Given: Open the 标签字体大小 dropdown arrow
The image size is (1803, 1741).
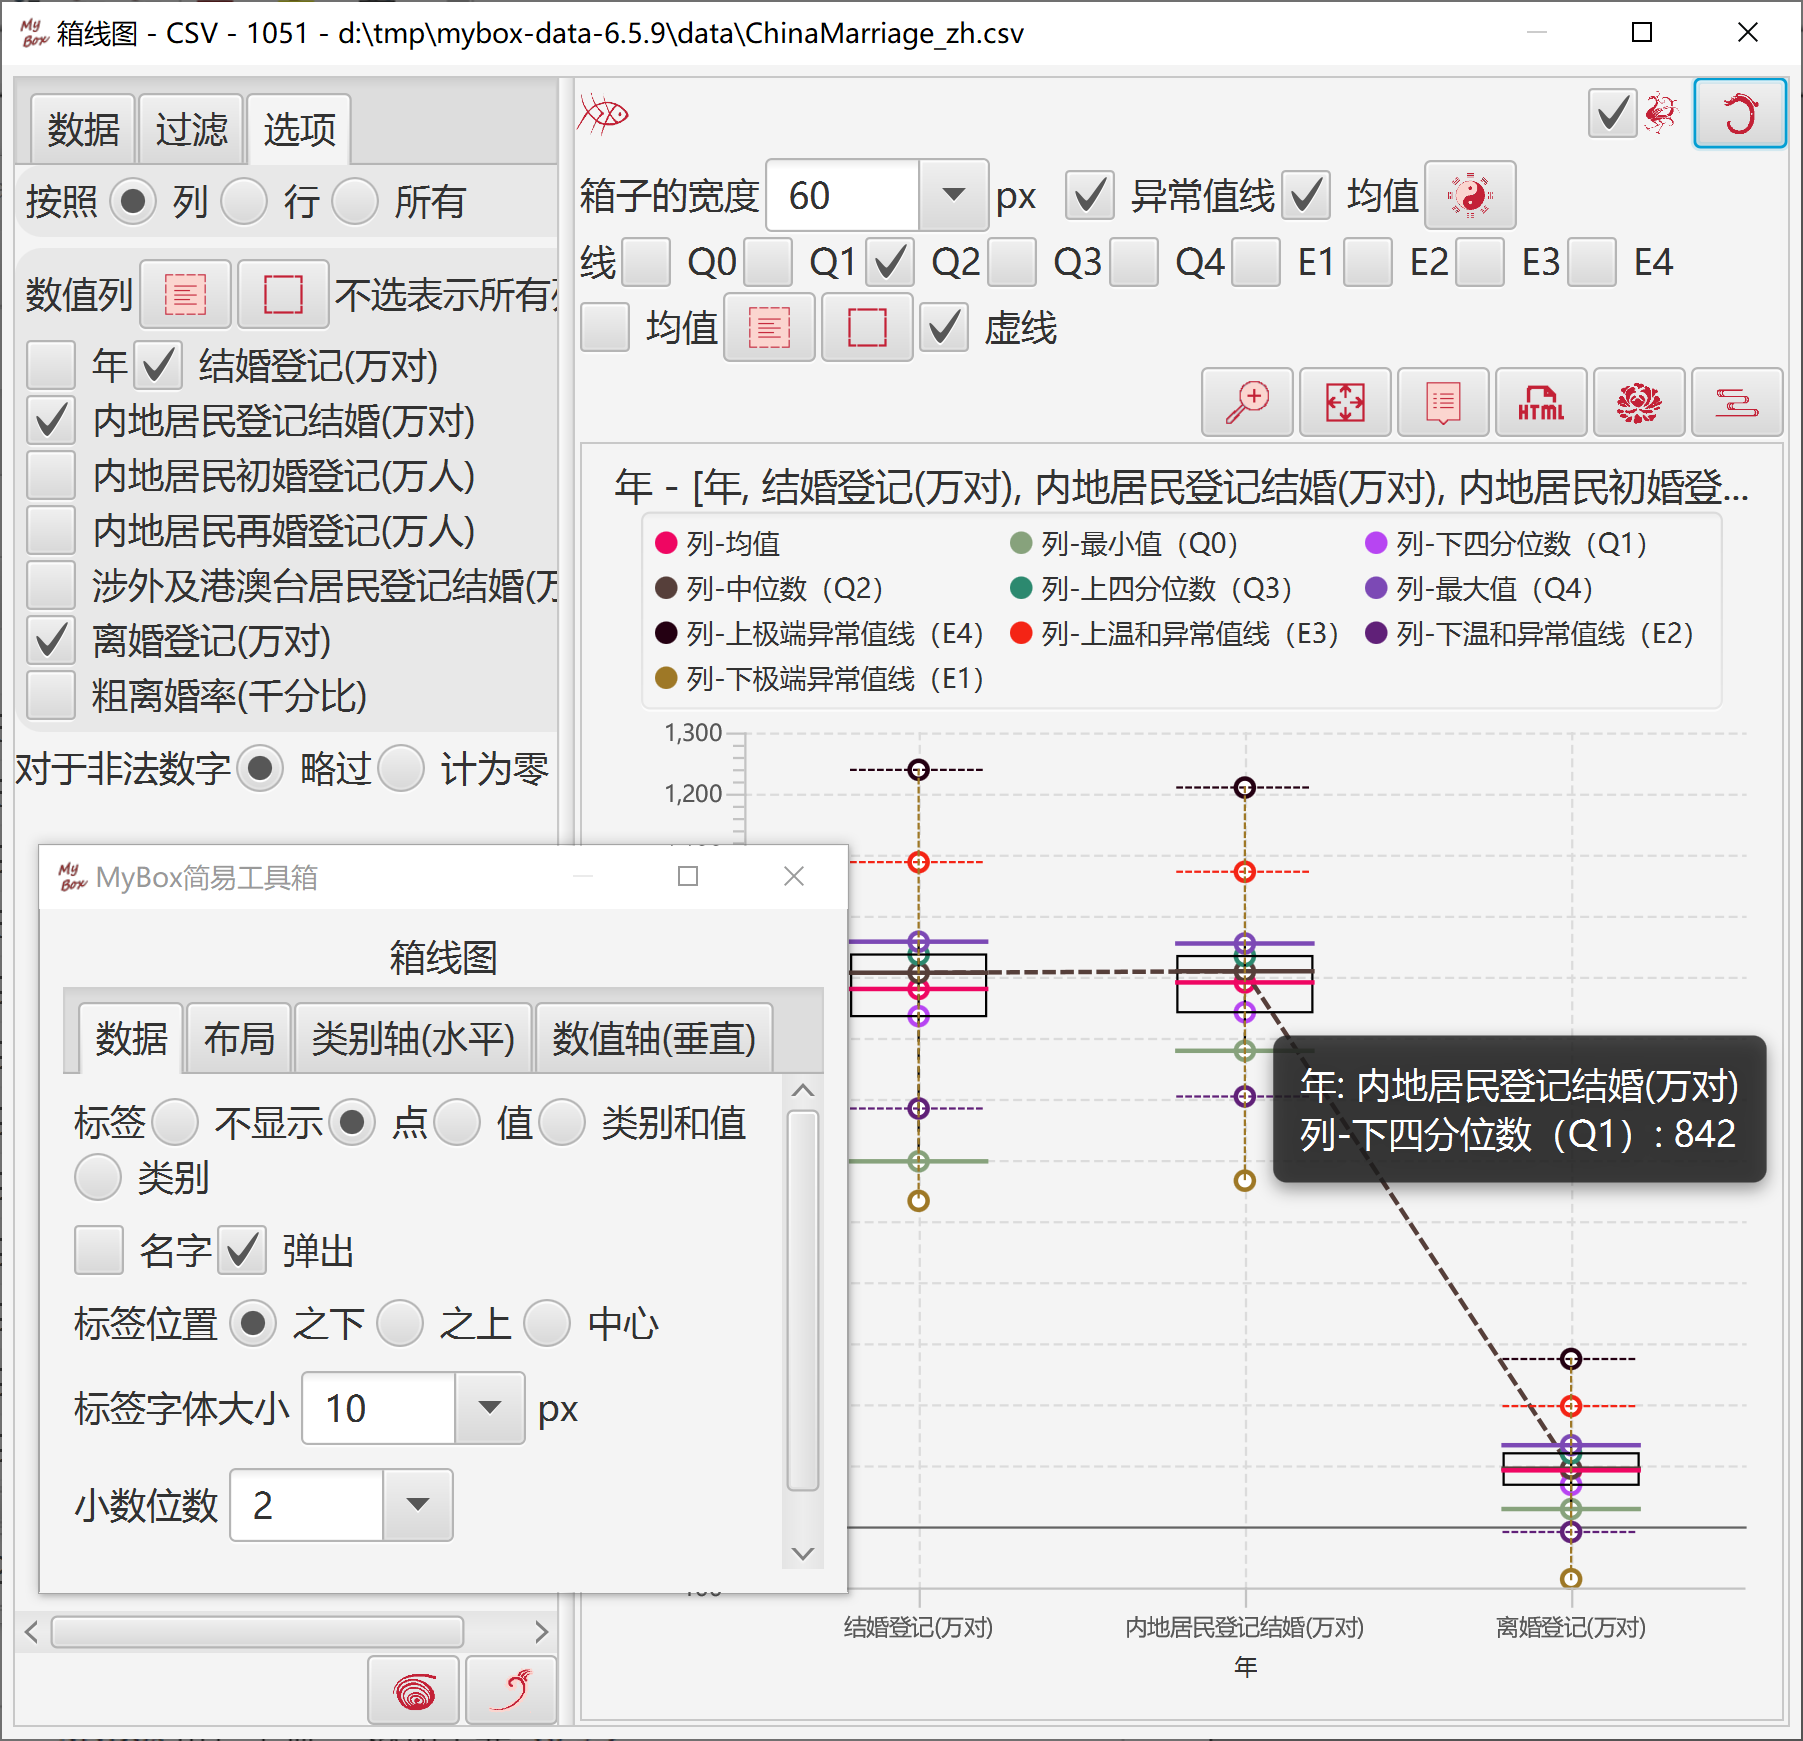Looking at the screenshot, I should (489, 1408).
